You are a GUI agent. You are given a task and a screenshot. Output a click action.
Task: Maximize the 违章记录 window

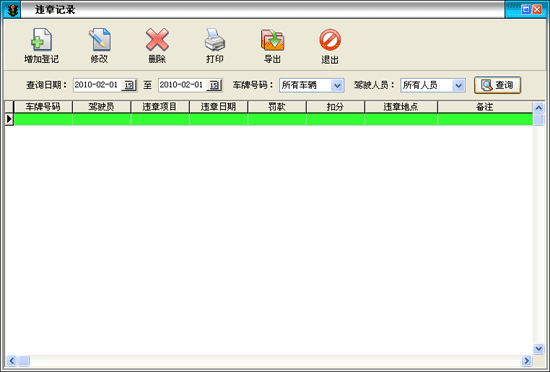[526, 9]
